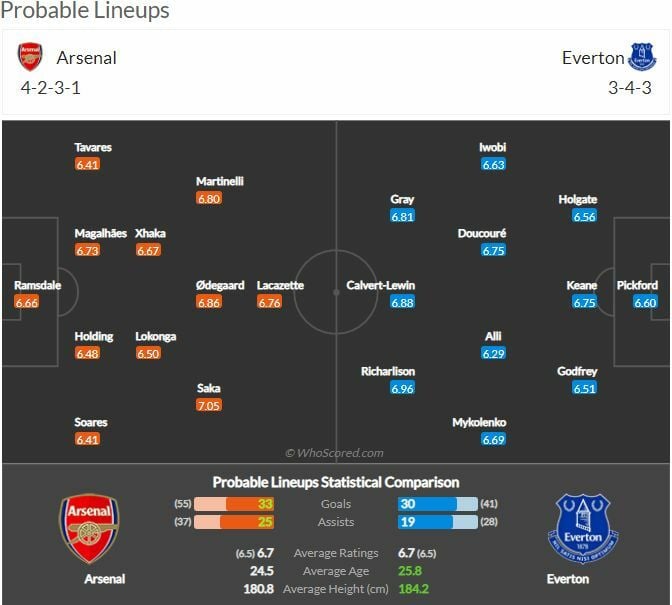
Task: Select player Martinelli on the pitch
Action: click(220, 181)
